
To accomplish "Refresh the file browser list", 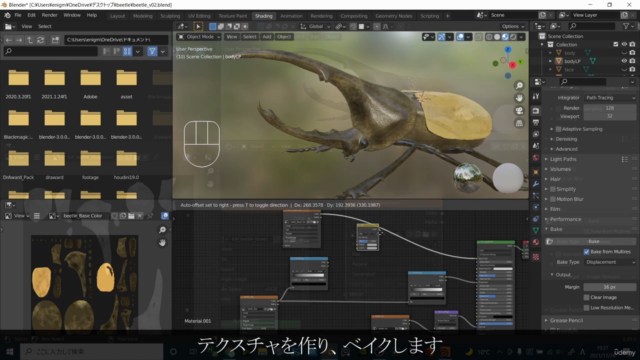I will click(x=40, y=40).
